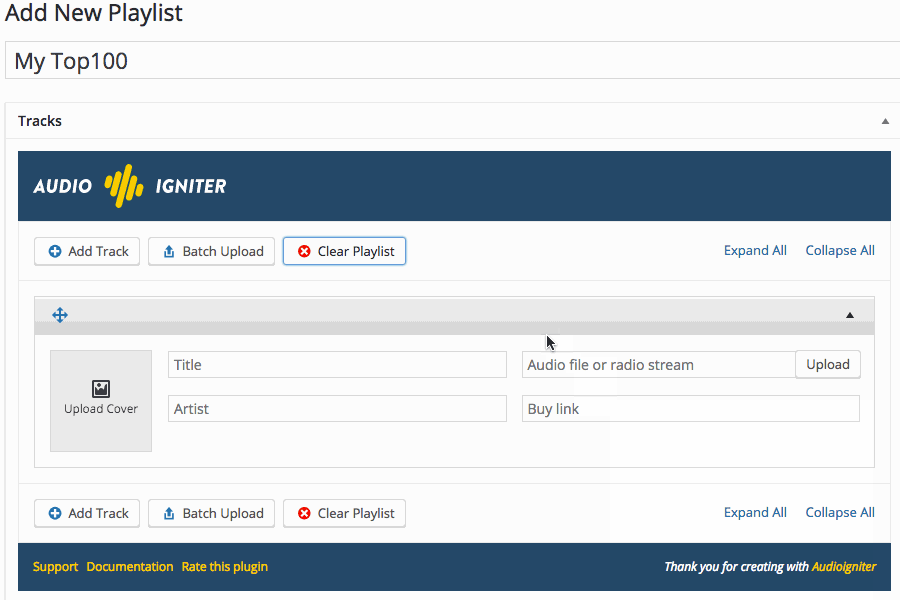Click the top Clear Playlist button

[344, 251]
